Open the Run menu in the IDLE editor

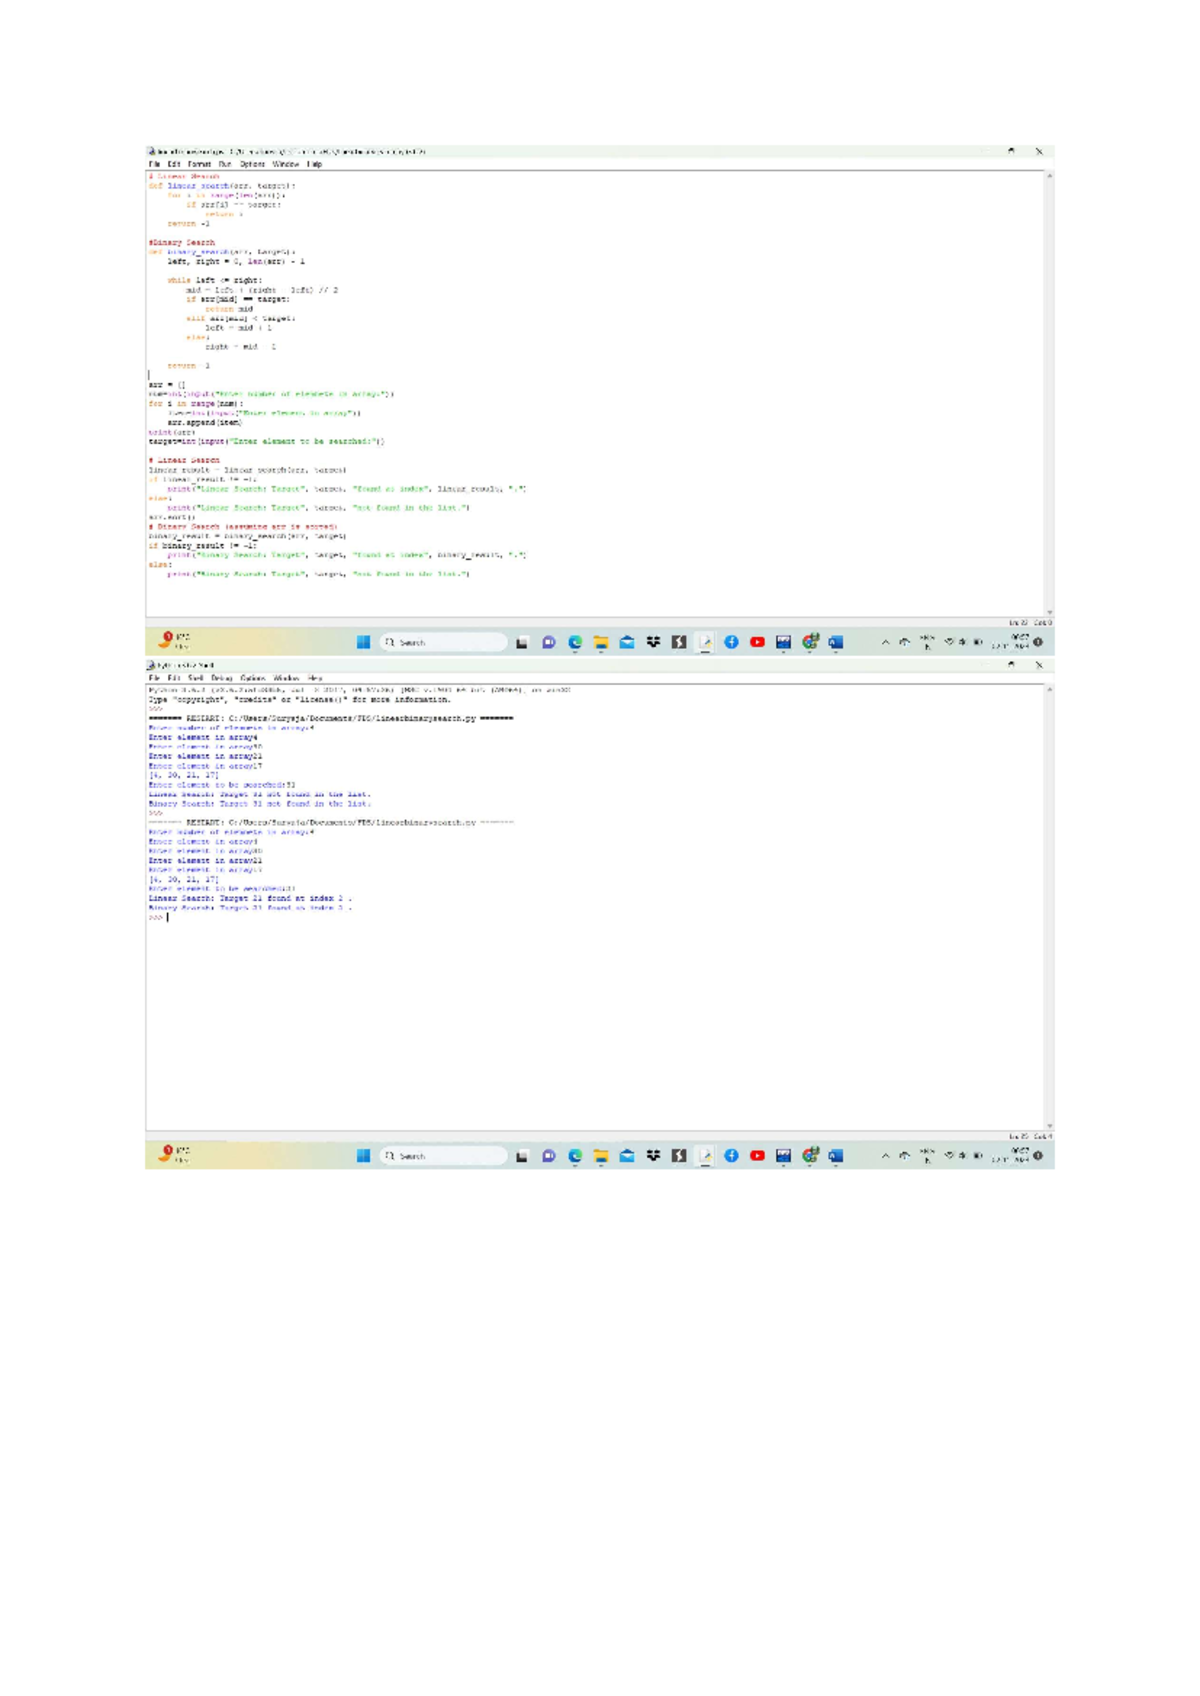click(x=225, y=164)
